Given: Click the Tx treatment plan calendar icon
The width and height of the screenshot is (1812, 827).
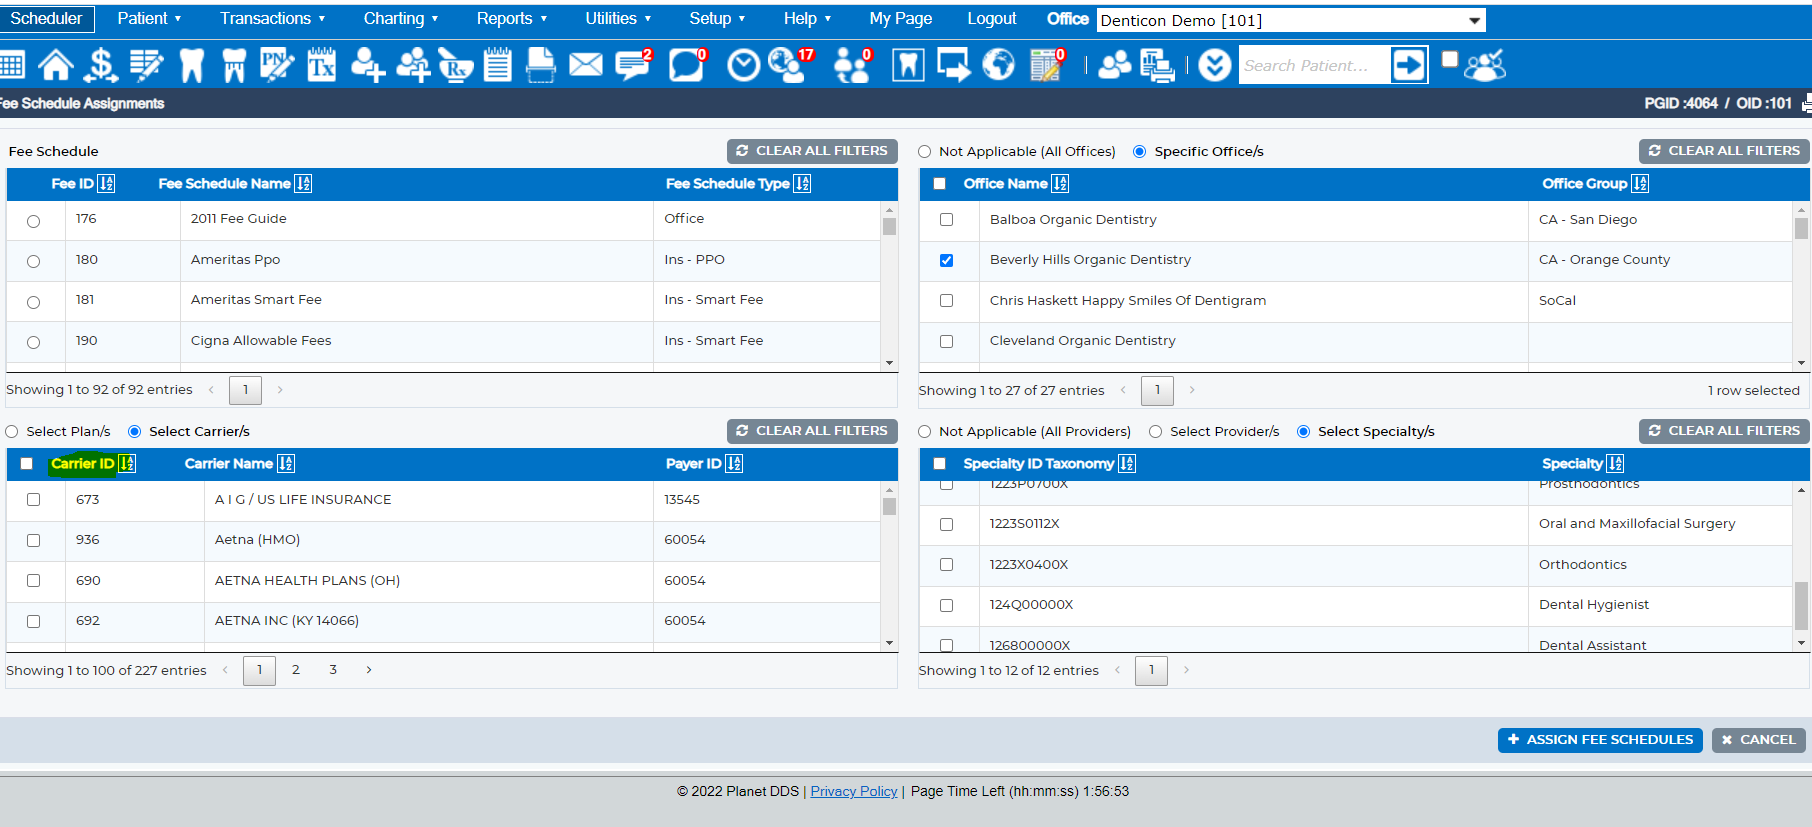Looking at the screenshot, I should (322, 65).
